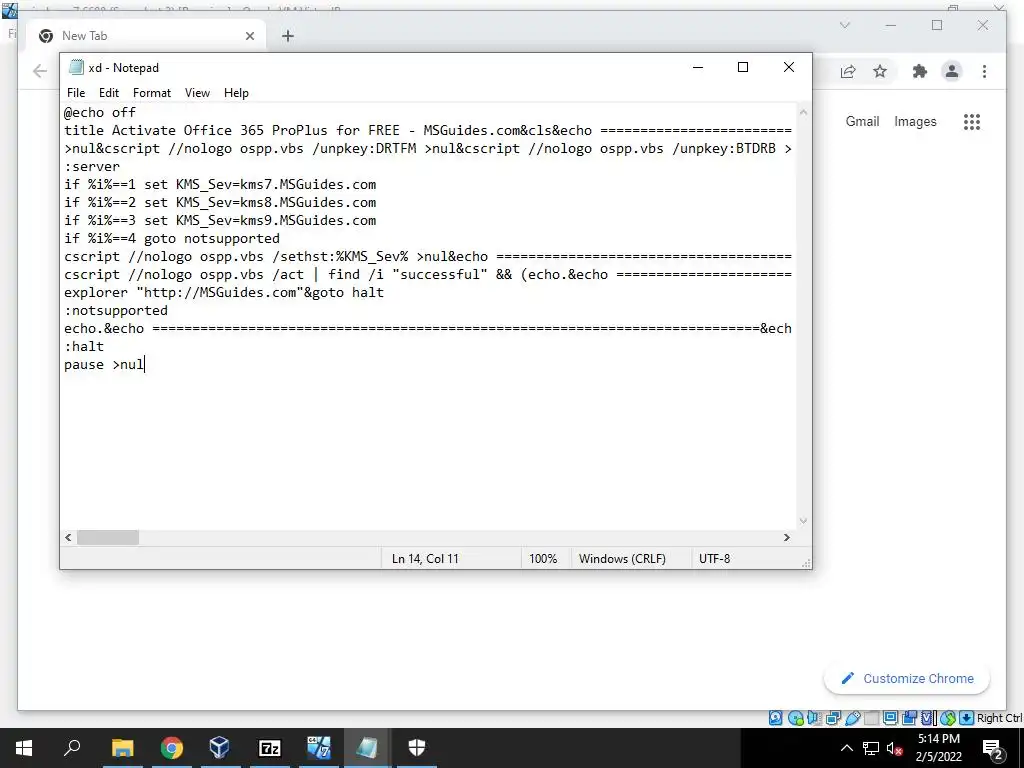The width and height of the screenshot is (1024, 768).
Task: Open Notepad Edit menu
Action: pos(108,93)
